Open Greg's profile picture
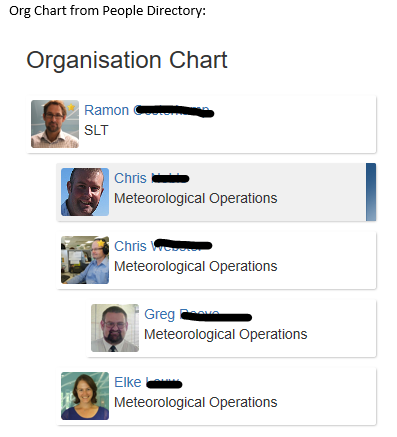The height and width of the screenshot is (437, 397). point(115,328)
